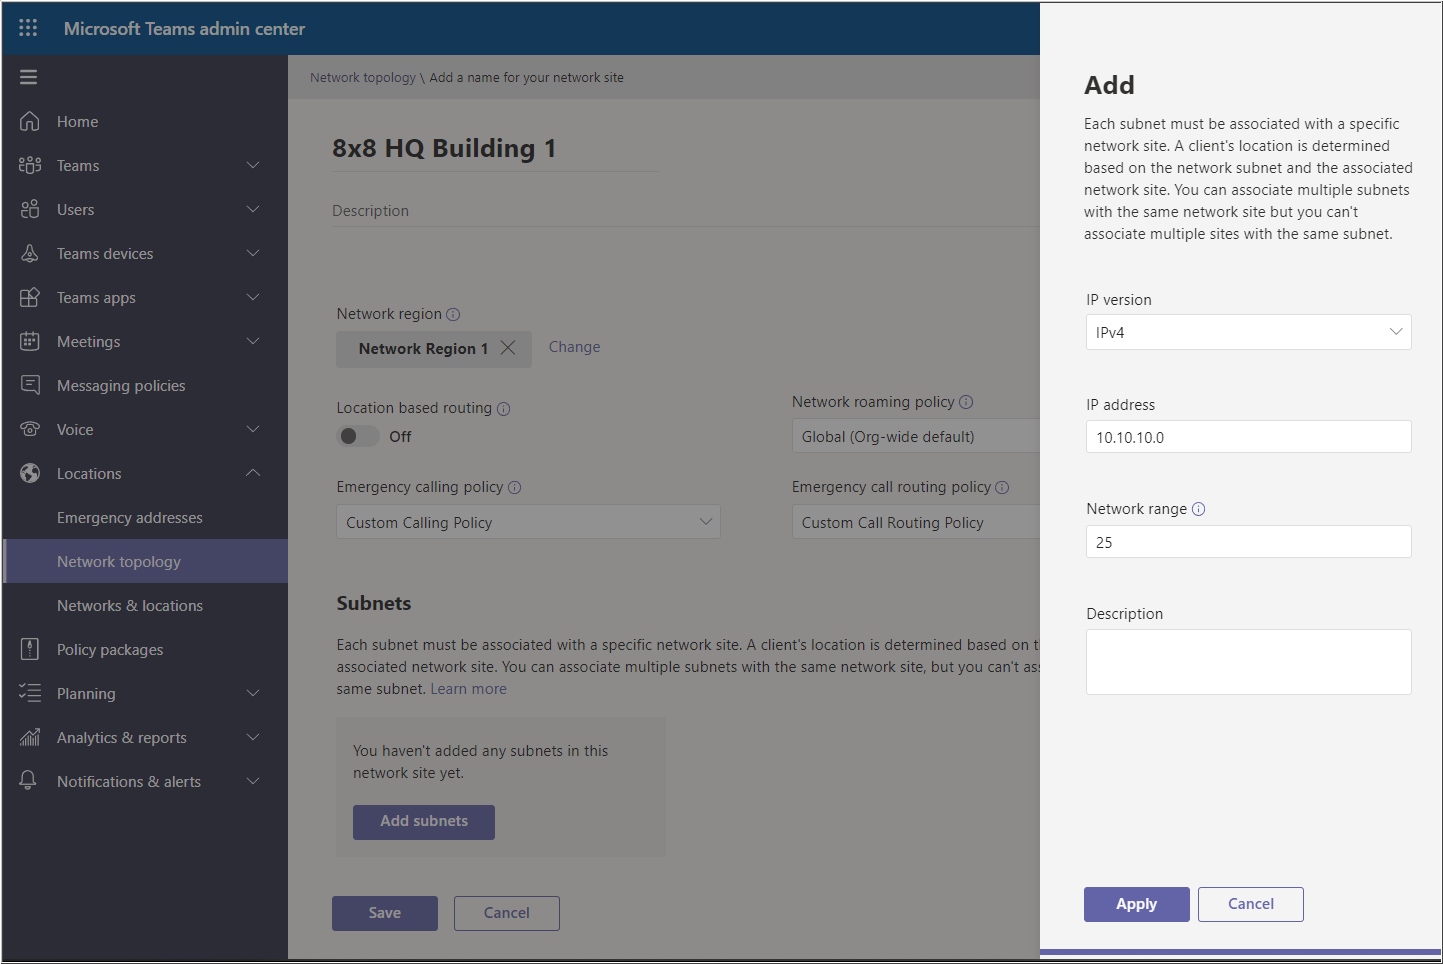Collapse the navigation hamburger menu

tap(28, 77)
